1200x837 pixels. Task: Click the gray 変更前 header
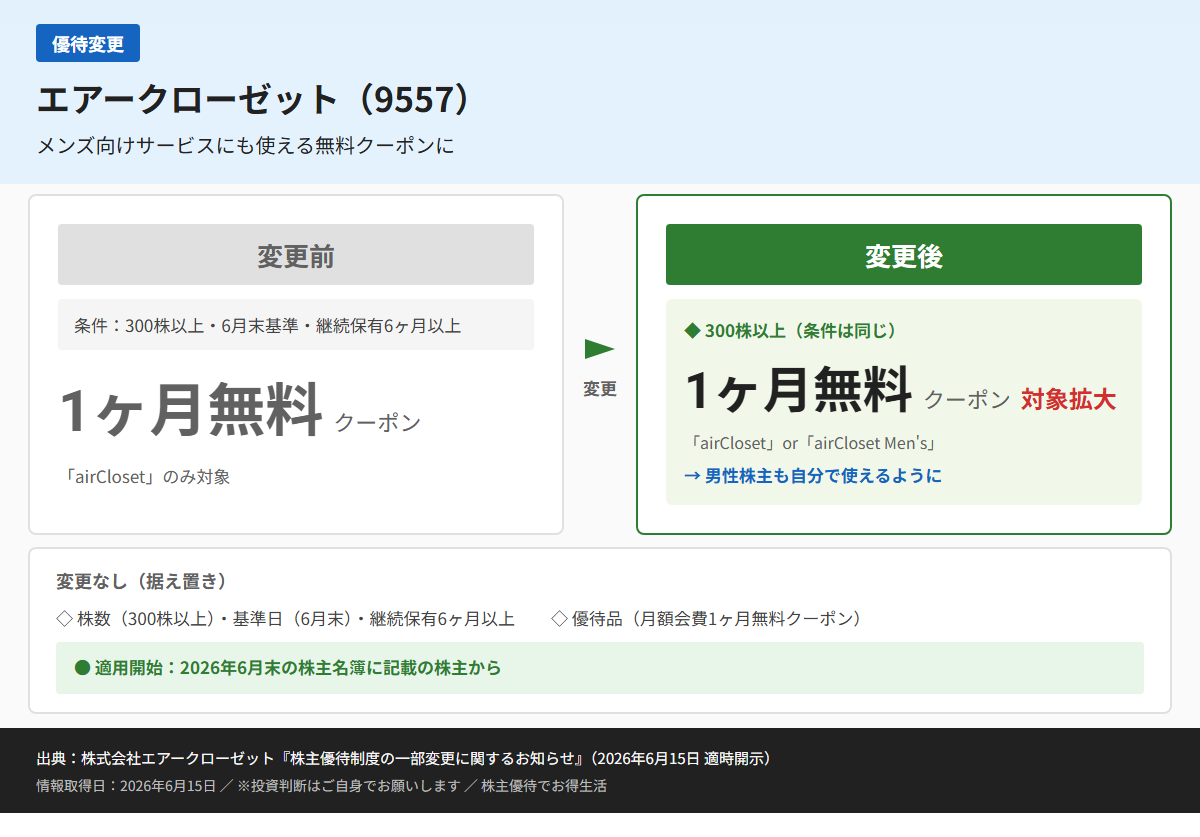296,255
